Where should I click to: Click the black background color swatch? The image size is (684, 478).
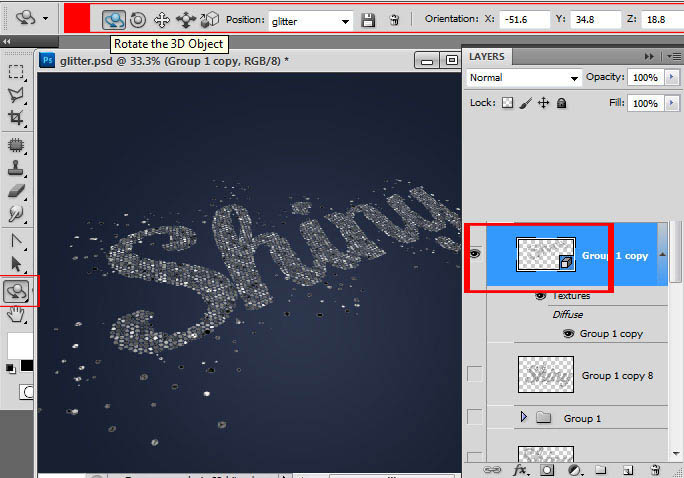(27, 365)
